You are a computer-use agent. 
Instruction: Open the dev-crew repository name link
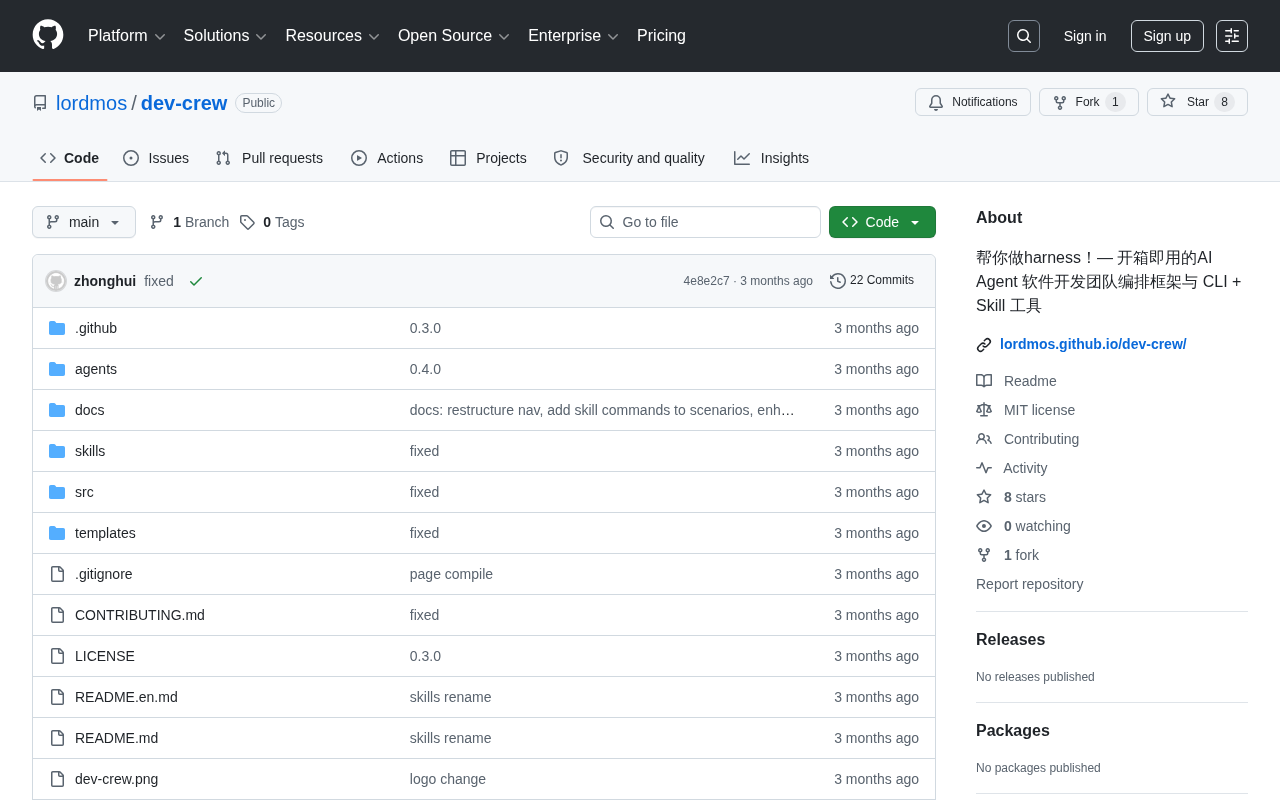point(184,103)
